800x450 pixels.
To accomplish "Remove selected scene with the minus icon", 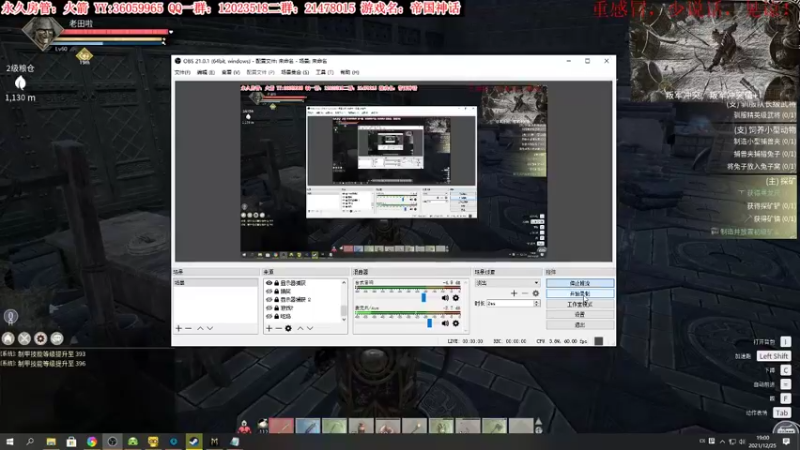I will [188, 329].
